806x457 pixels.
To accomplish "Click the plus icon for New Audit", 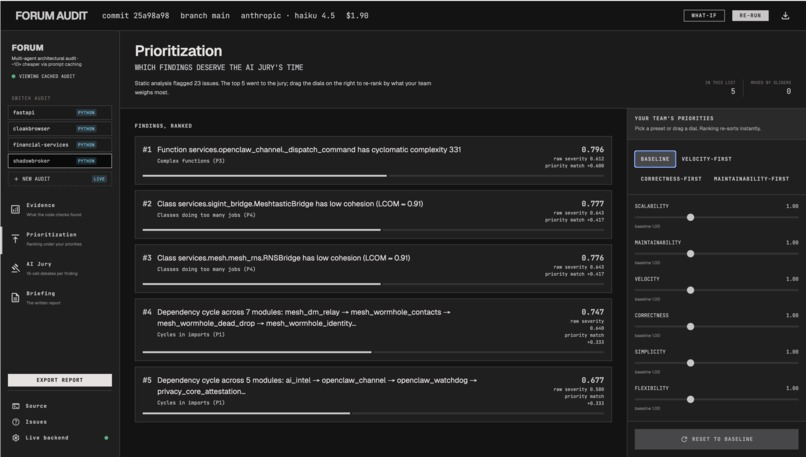I will click(x=16, y=179).
